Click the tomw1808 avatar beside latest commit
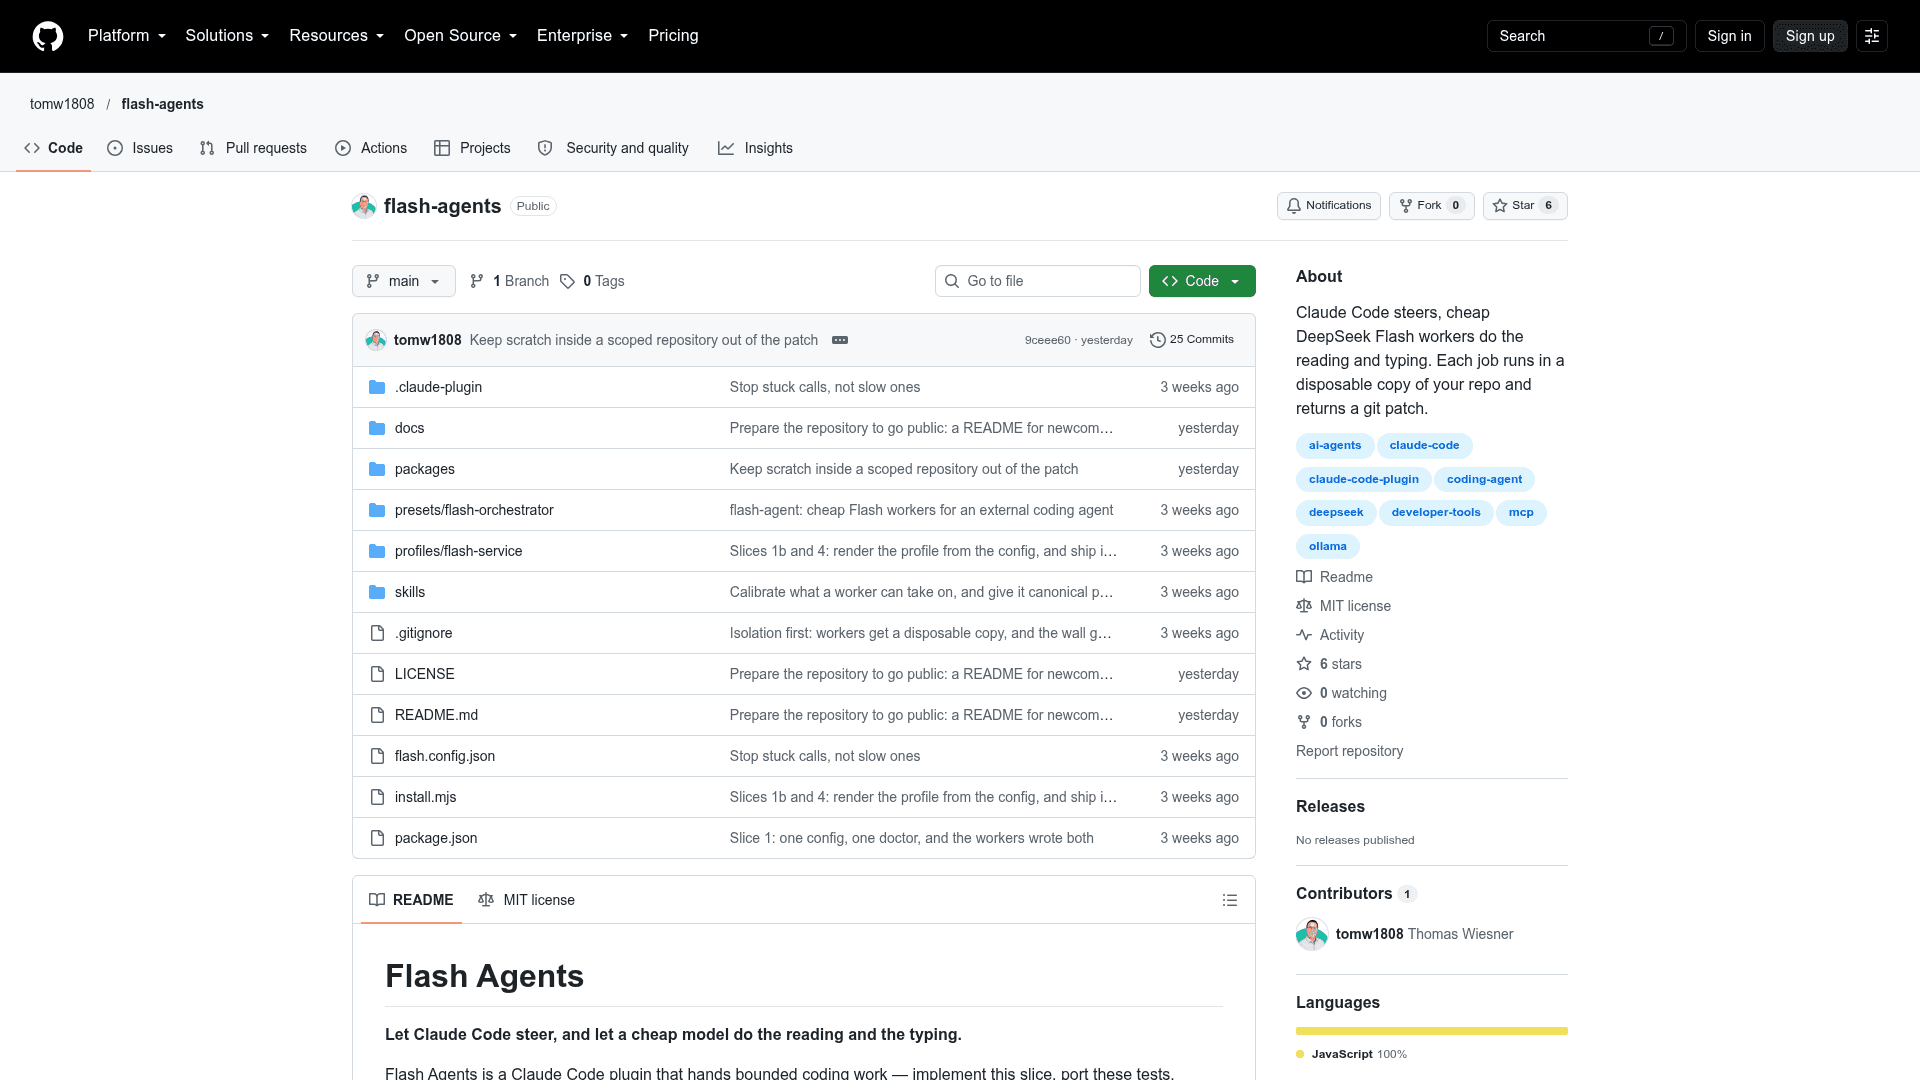1920x1080 pixels. pyautogui.click(x=376, y=340)
